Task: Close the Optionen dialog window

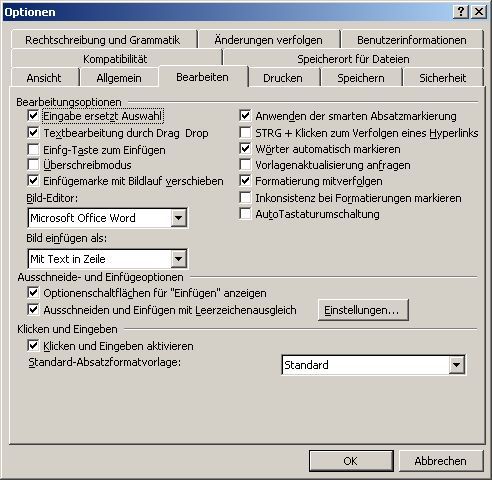Action: click(x=479, y=12)
